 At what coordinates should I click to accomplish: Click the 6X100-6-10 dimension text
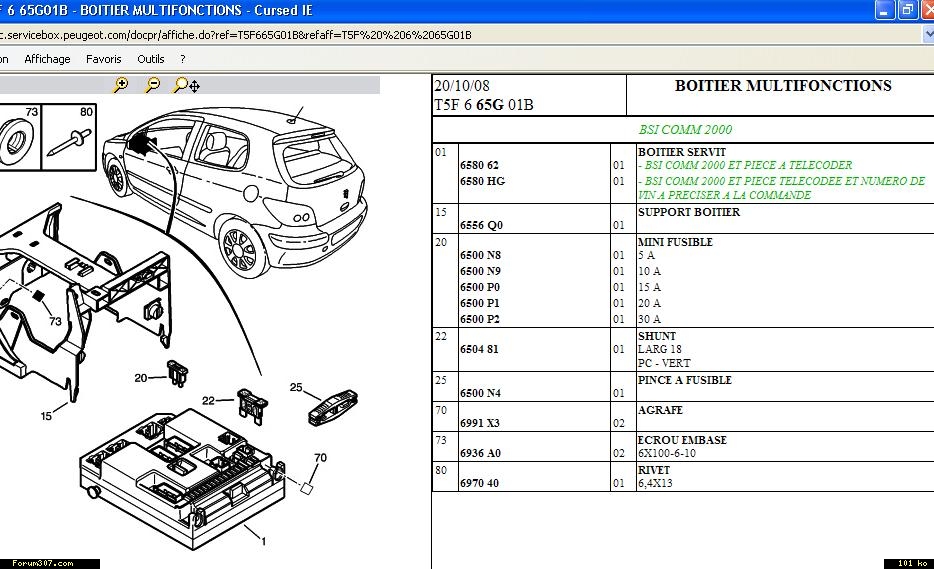[667, 453]
